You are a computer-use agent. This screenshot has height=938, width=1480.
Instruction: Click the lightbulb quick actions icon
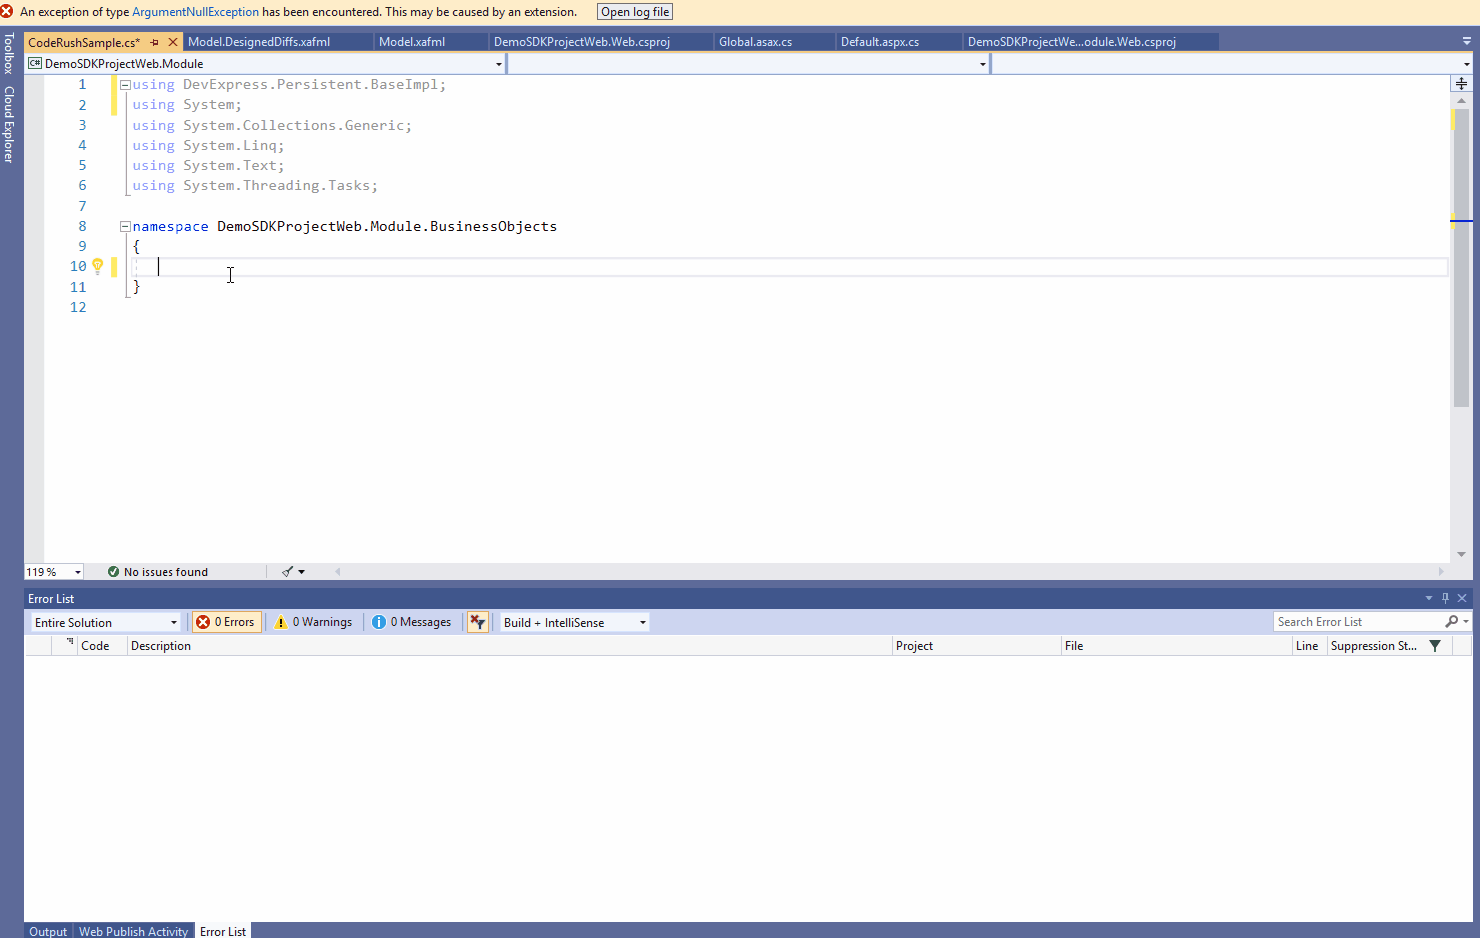(x=98, y=266)
